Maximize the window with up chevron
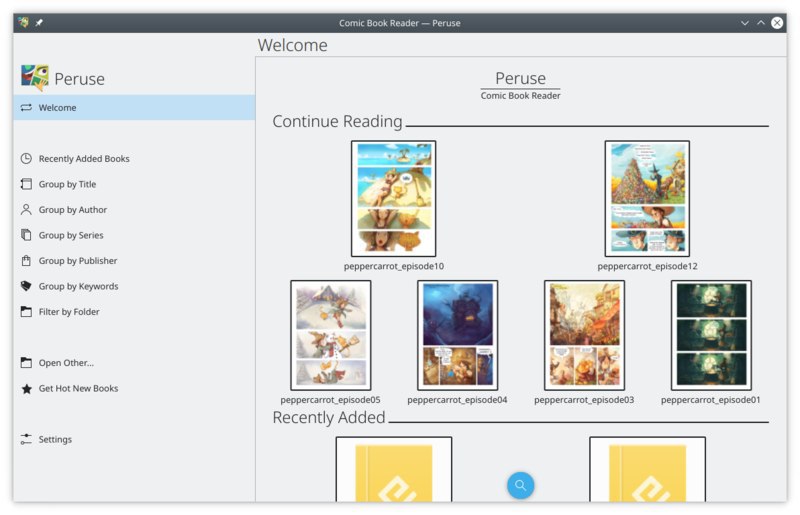The image size is (800, 515). coord(761,23)
